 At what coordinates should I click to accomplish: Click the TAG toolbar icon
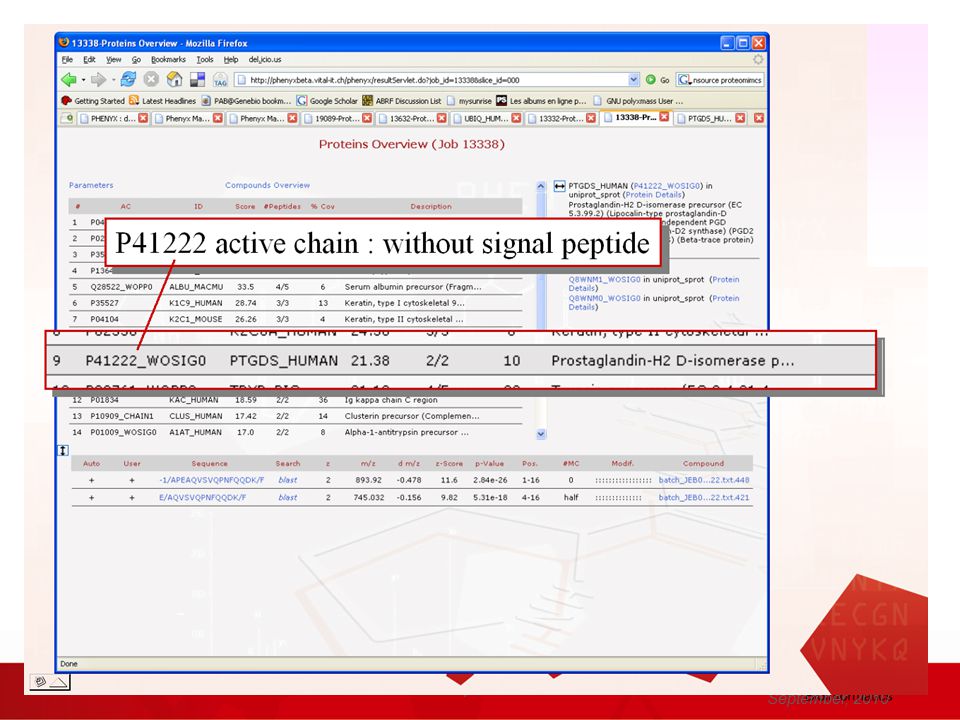click(x=220, y=80)
